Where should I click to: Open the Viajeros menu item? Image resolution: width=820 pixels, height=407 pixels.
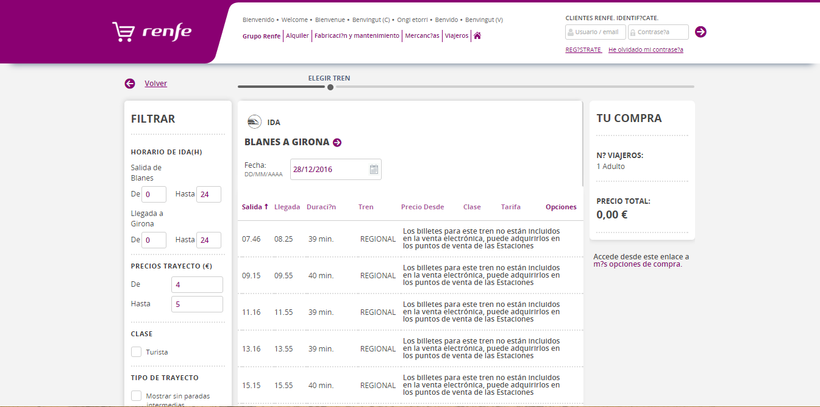coord(456,36)
